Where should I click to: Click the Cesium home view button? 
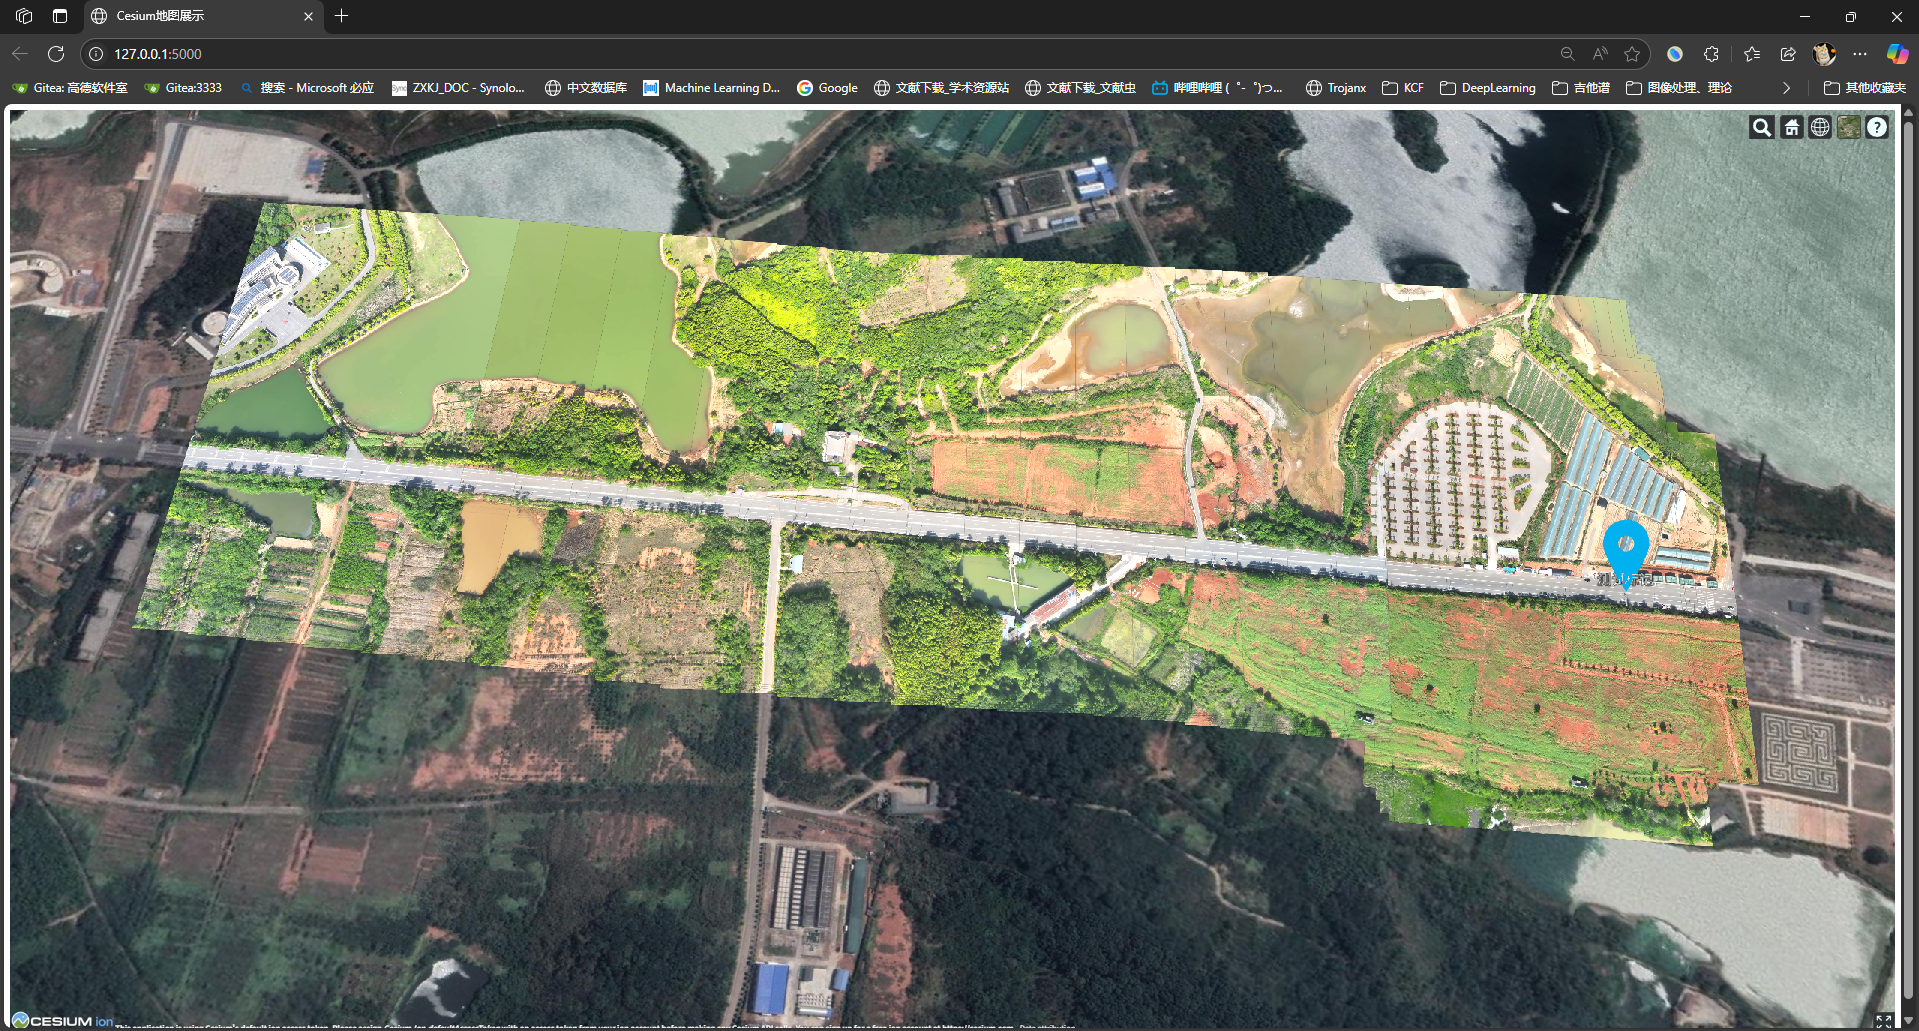pos(1791,127)
